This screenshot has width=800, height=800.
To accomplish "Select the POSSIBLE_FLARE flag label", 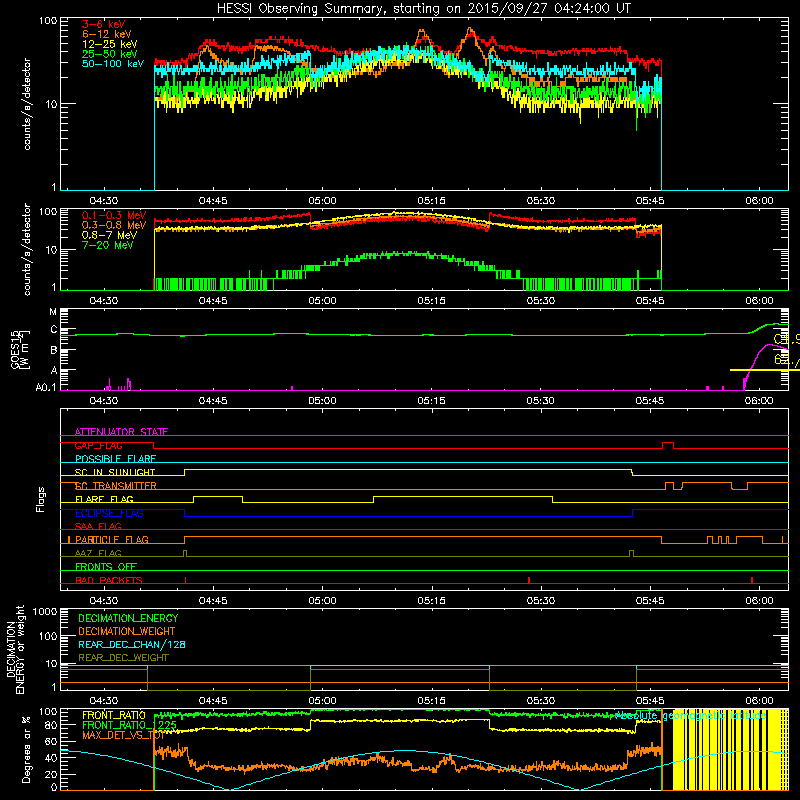I will click(x=115, y=459).
